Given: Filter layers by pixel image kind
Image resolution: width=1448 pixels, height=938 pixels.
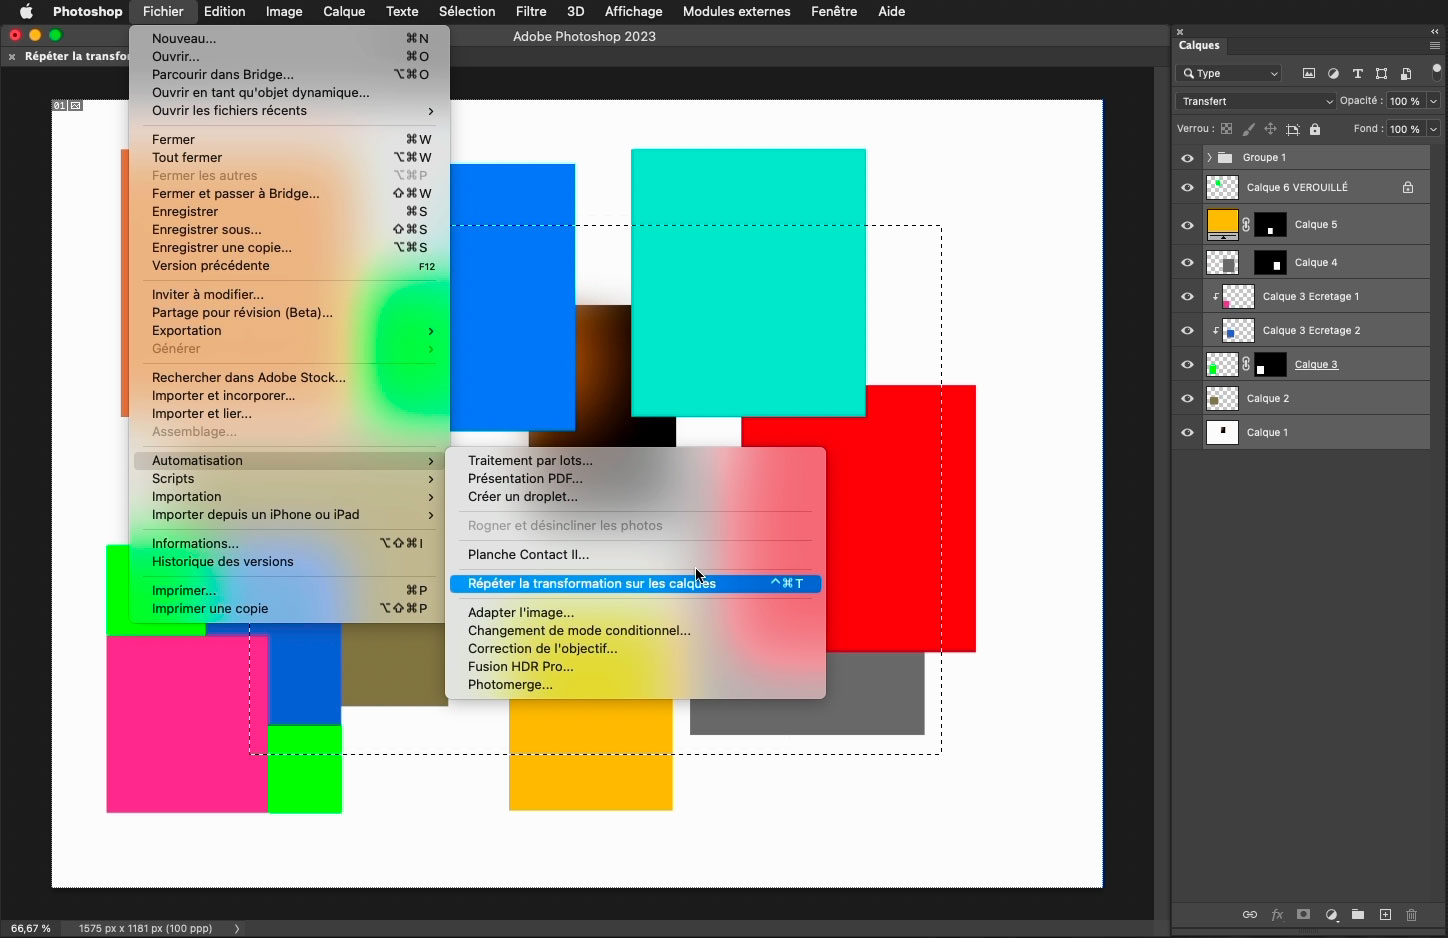Looking at the screenshot, I should tap(1309, 73).
